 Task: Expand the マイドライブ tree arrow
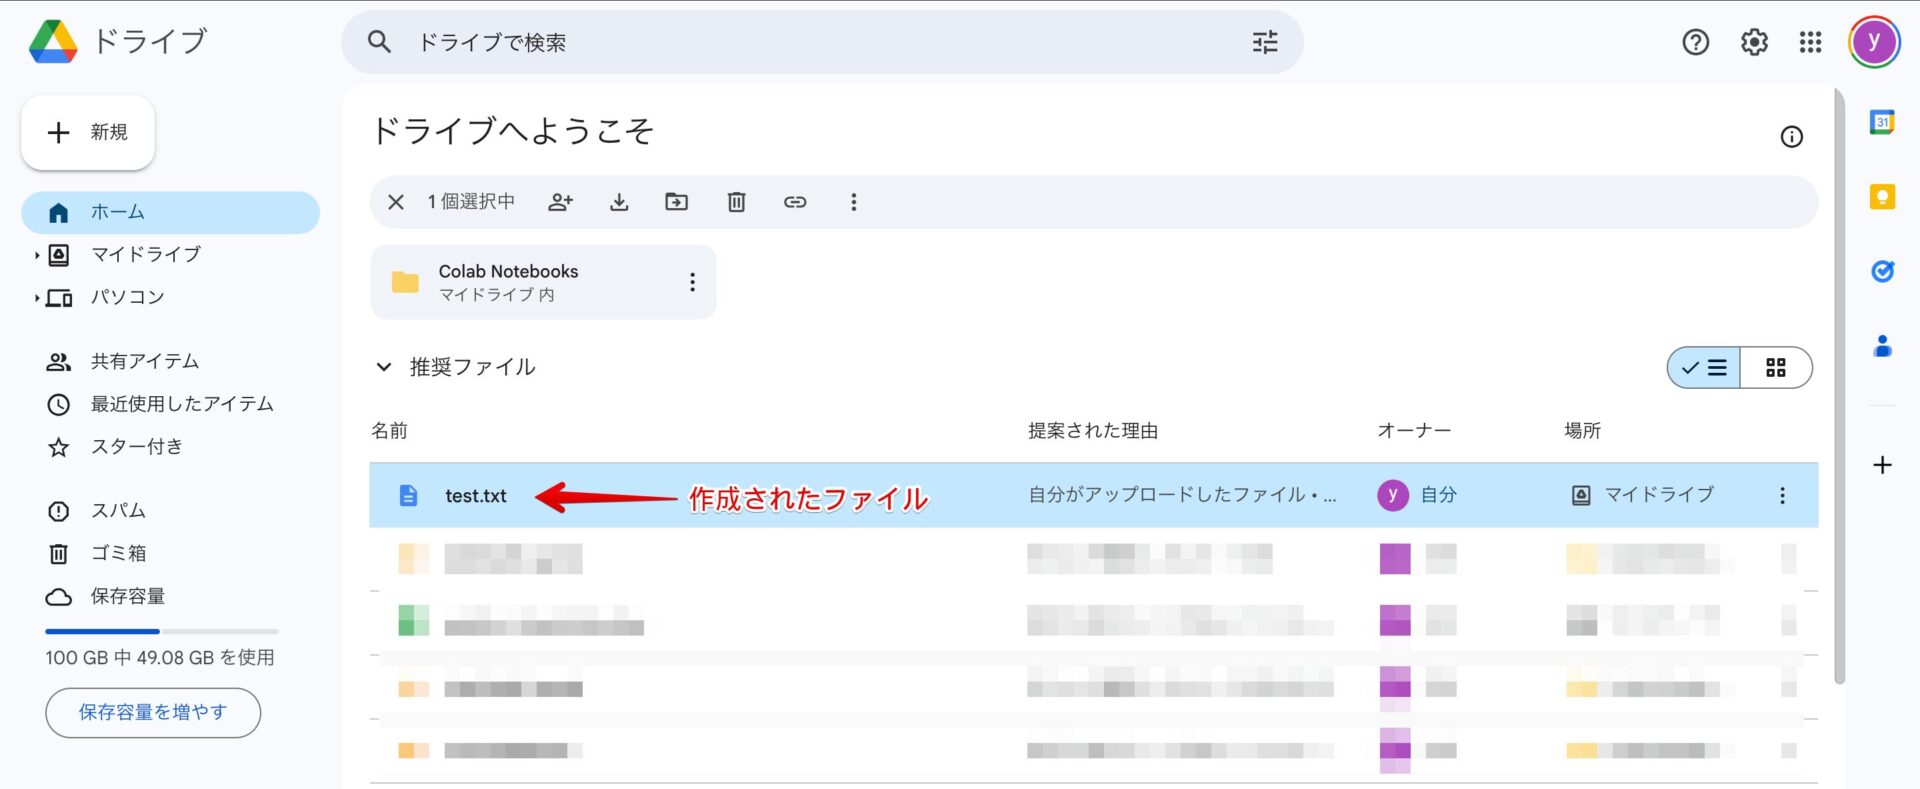(x=37, y=255)
